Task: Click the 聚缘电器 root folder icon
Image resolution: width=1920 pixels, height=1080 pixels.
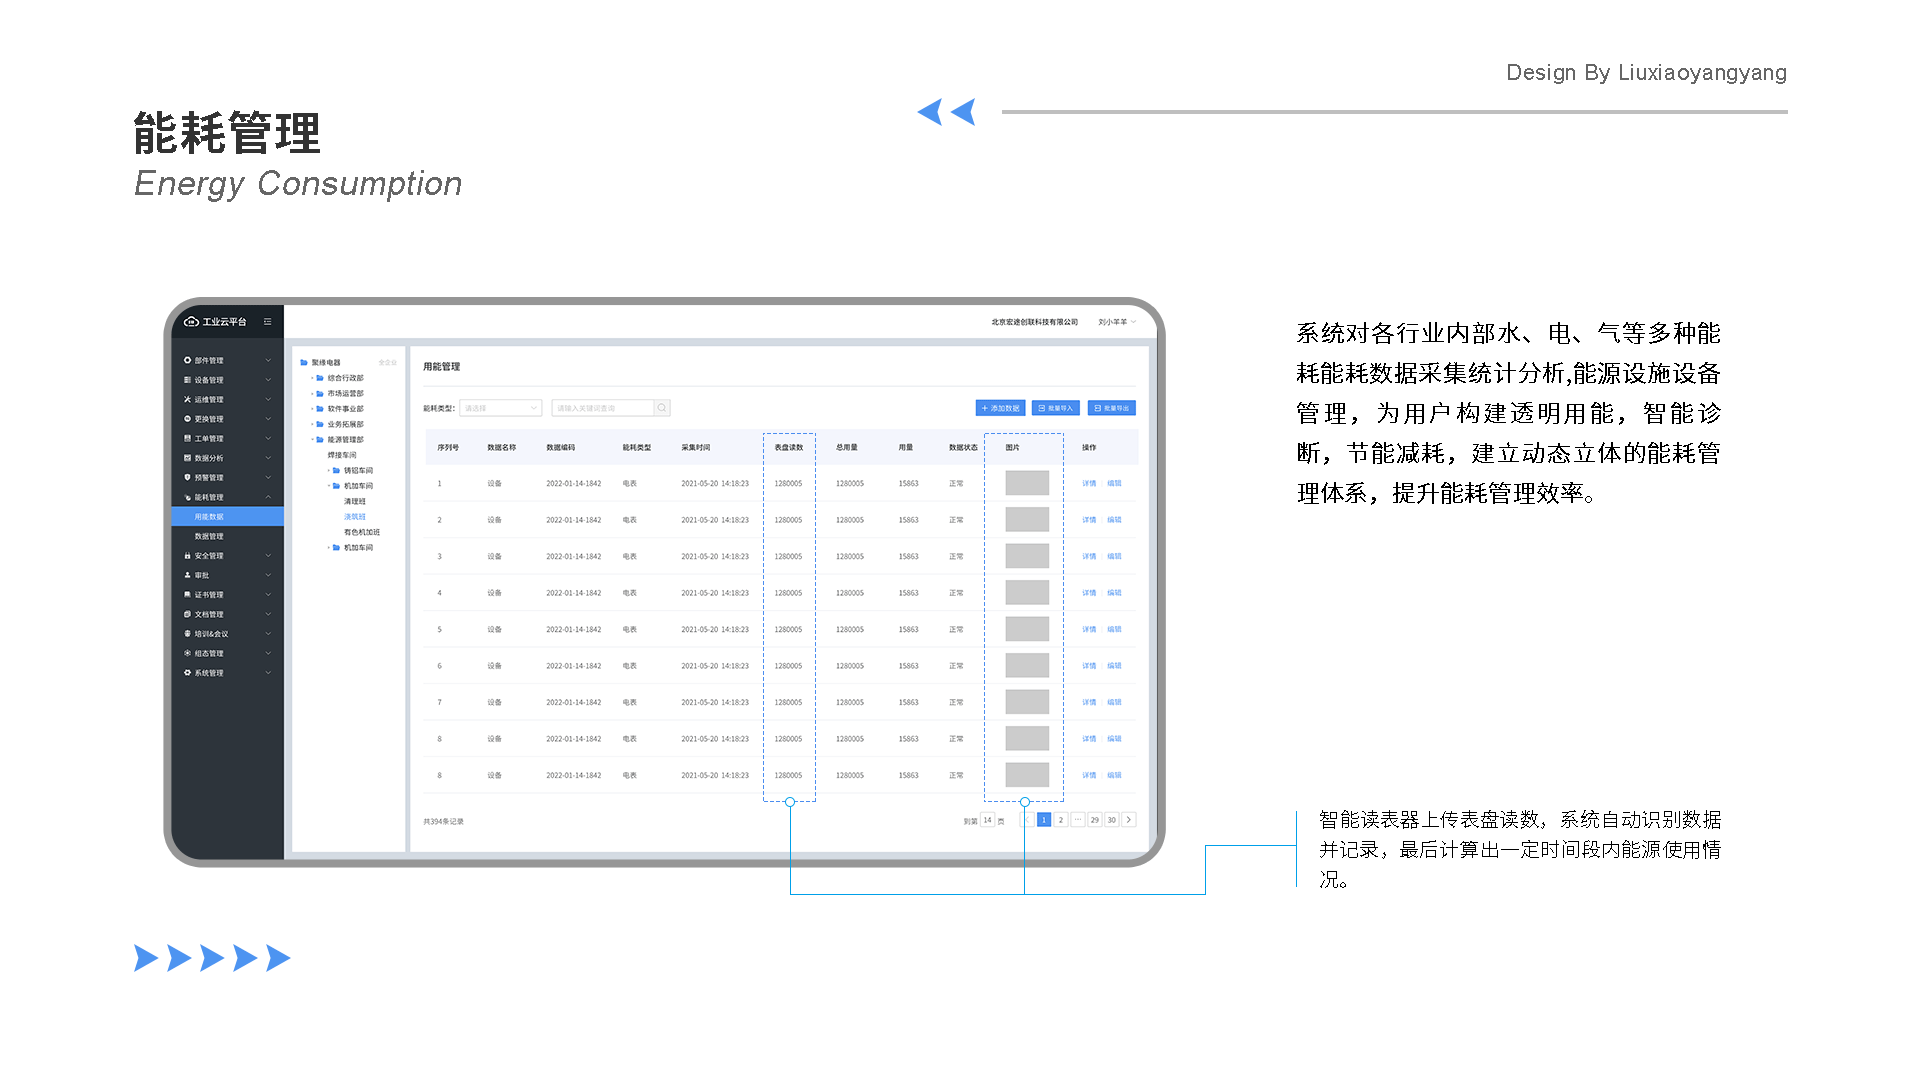Action: (x=304, y=363)
